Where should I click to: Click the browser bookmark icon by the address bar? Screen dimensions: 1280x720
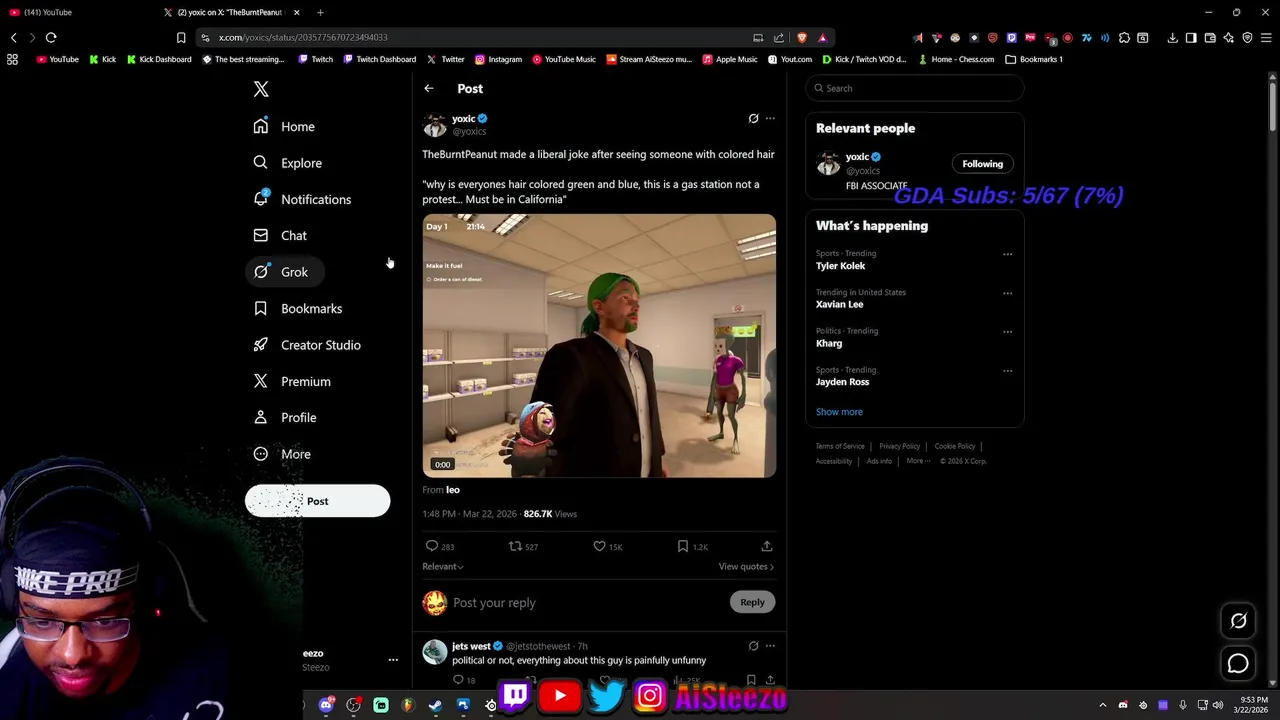181,38
